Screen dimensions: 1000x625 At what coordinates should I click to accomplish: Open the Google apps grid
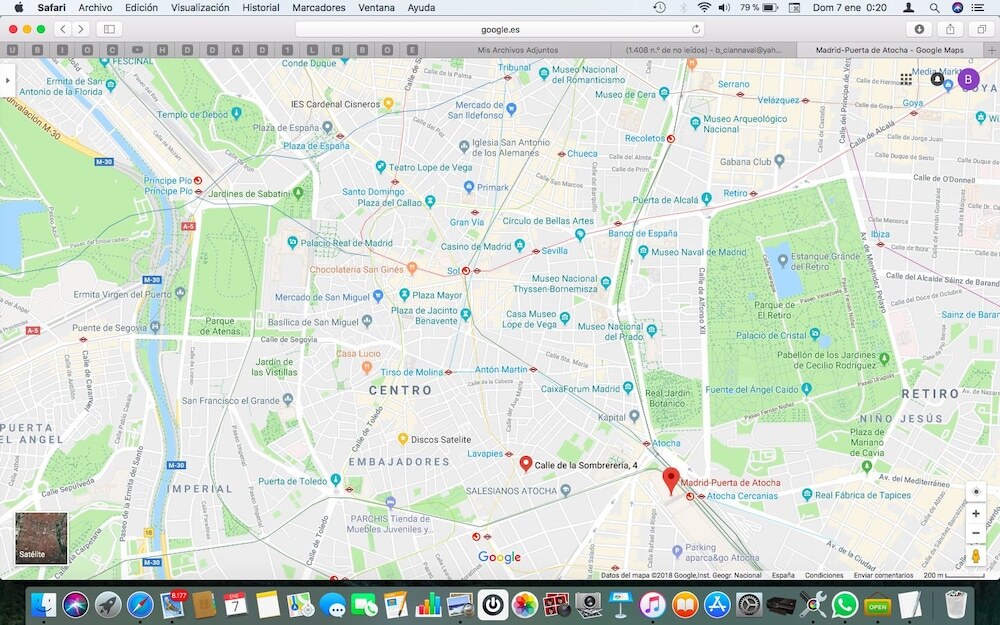(906, 79)
